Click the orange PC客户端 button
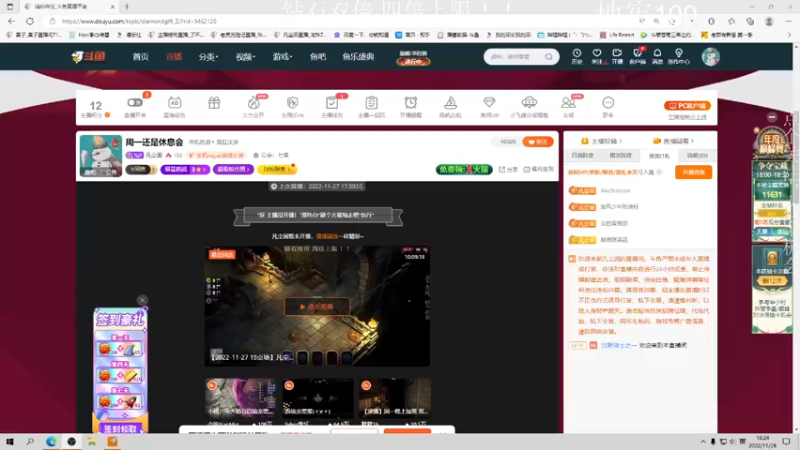This screenshot has height=450, width=800. (x=687, y=106)
